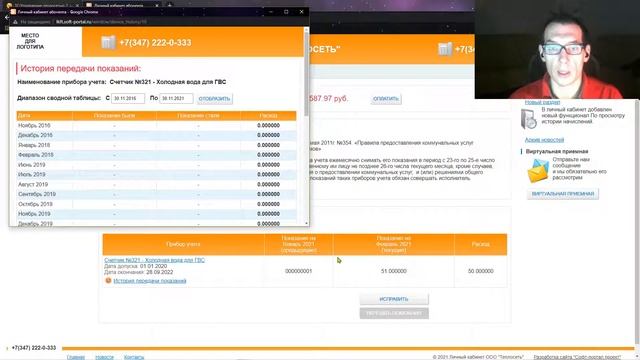Click the presenter's webcam video overlay
The width and height of the screenshot is (640, 360).
click(557, 49)
